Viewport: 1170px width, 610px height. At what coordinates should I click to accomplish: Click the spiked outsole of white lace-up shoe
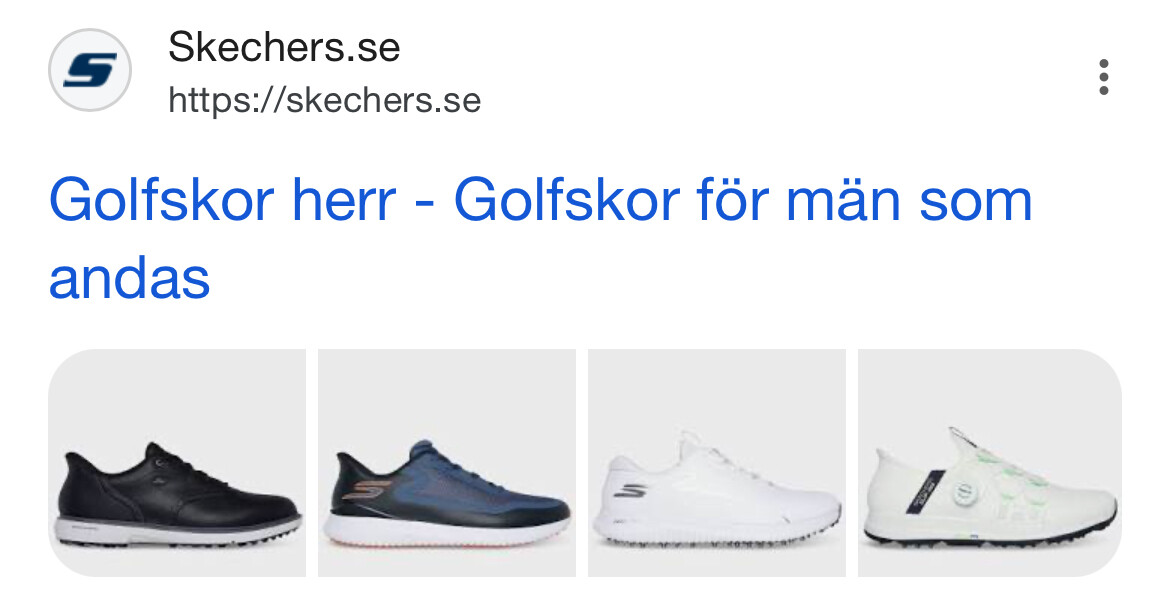(x=716, y=538)
